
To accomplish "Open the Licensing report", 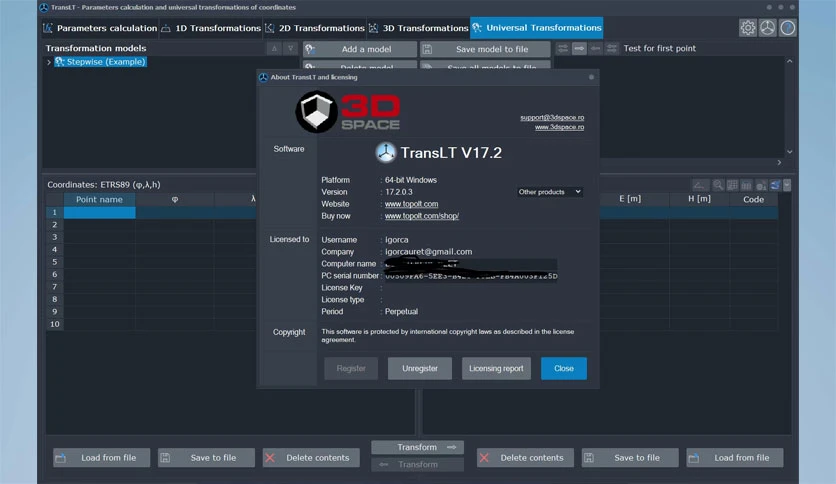I will tap(496, 368).
